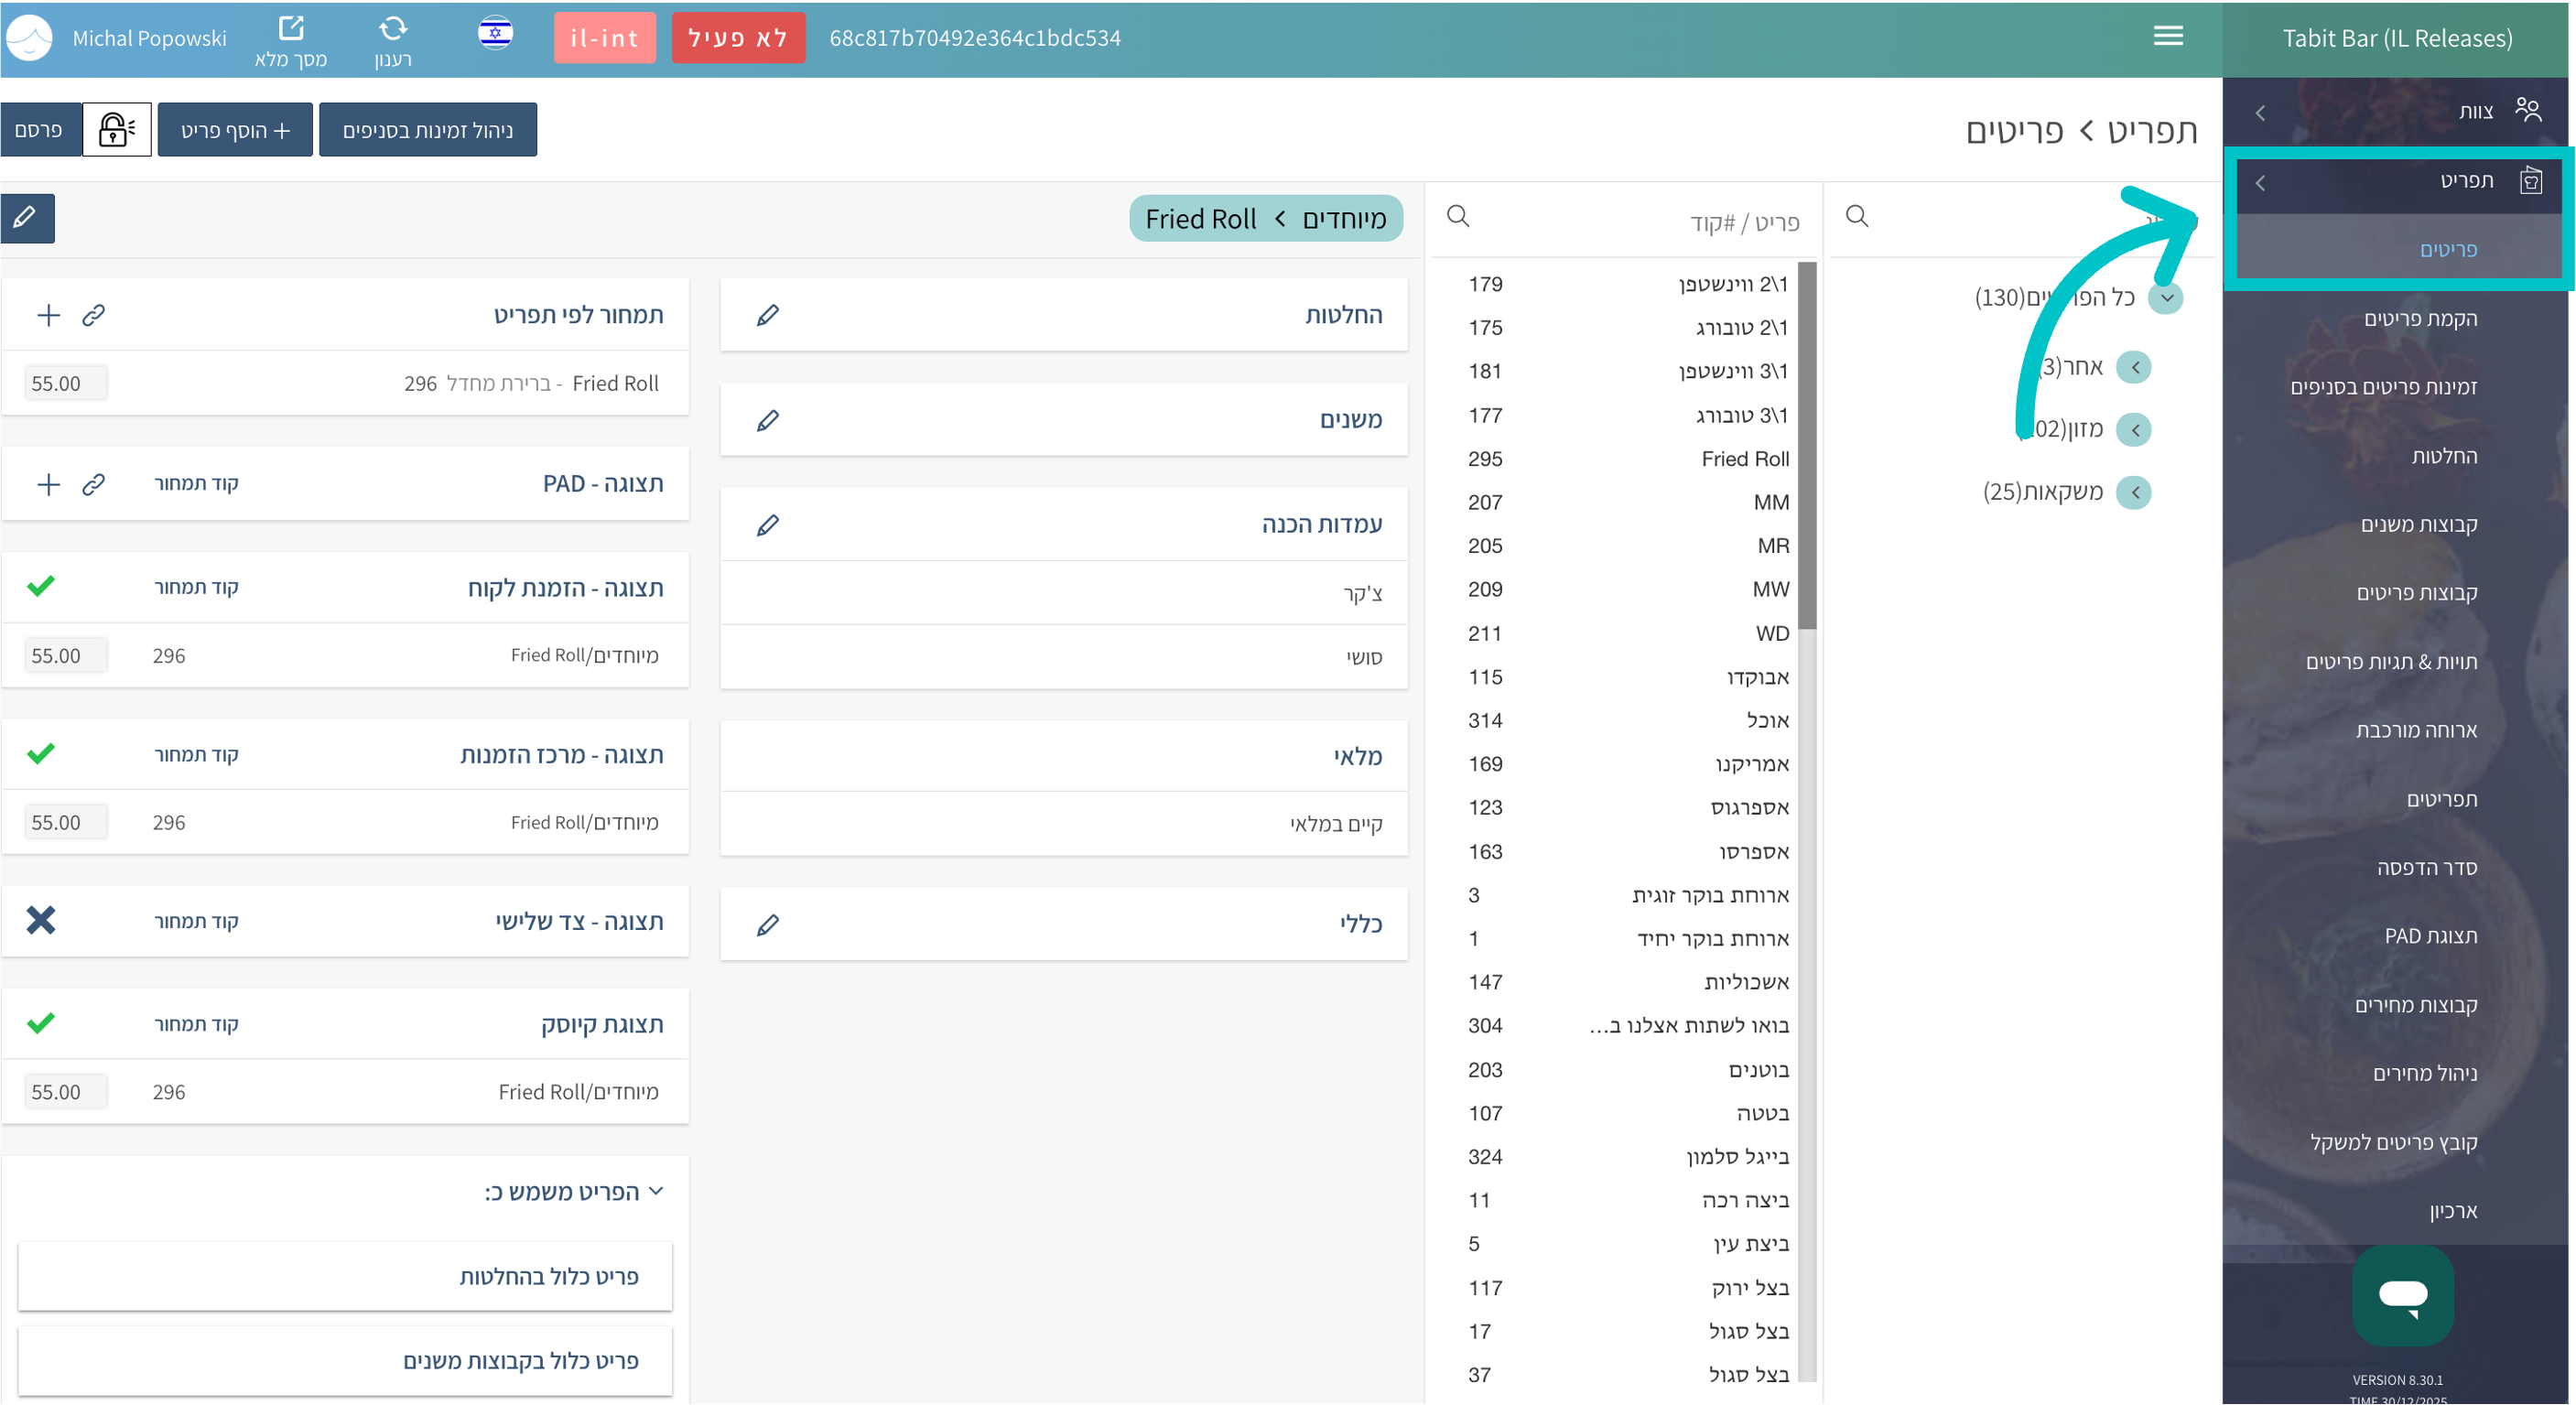Click the blue edit pencil button
The width and height of the screenshot is (2576, 1405).
(x=27, y=217)
